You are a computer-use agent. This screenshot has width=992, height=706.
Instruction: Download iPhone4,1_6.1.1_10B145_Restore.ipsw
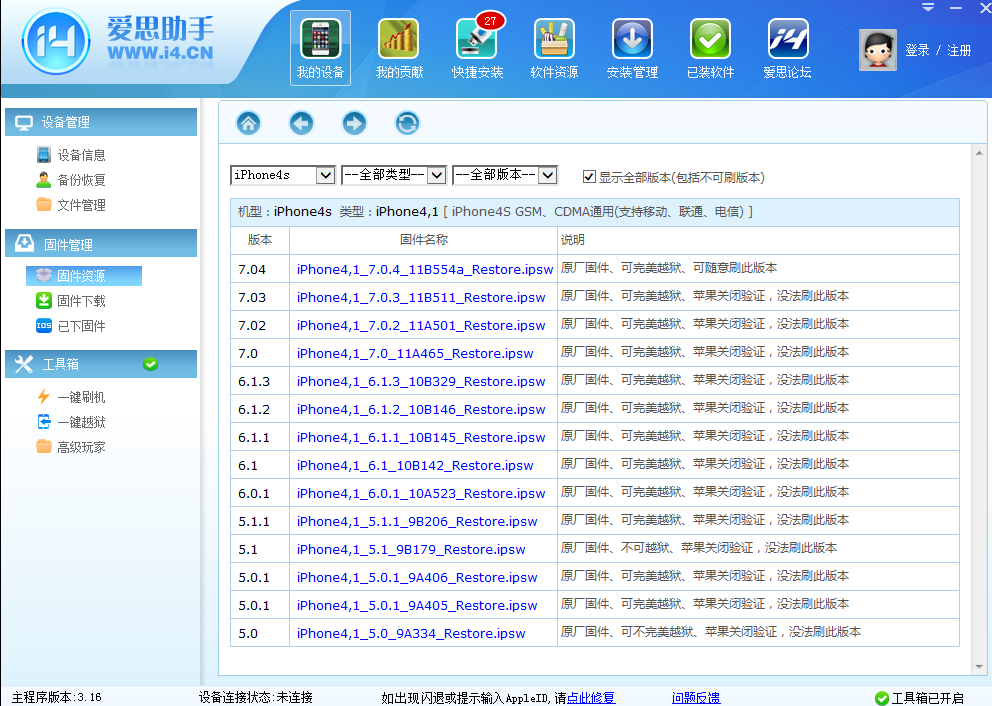[421, 437]
